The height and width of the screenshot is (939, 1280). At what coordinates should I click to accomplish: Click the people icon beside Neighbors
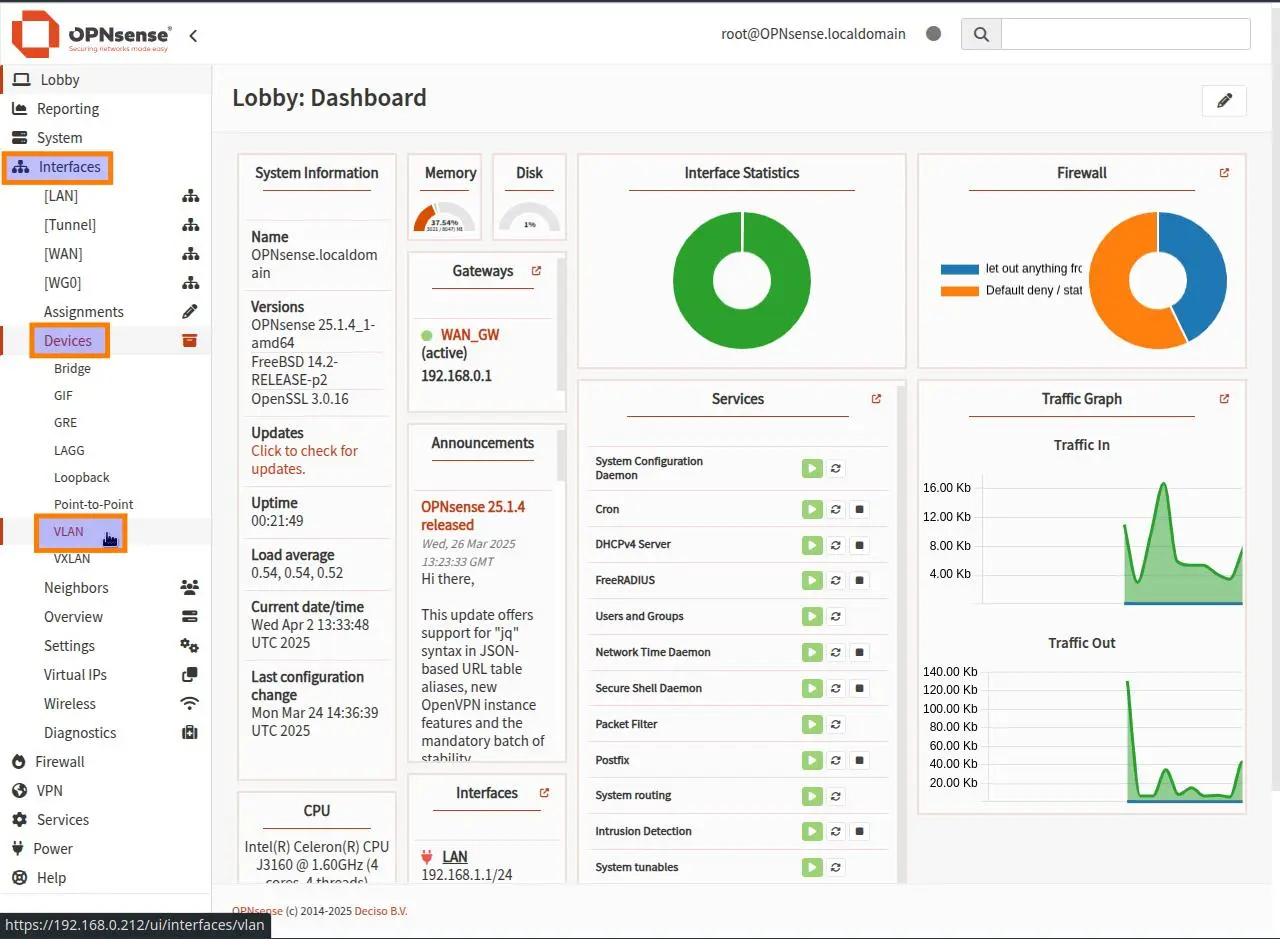coord(190,588)
